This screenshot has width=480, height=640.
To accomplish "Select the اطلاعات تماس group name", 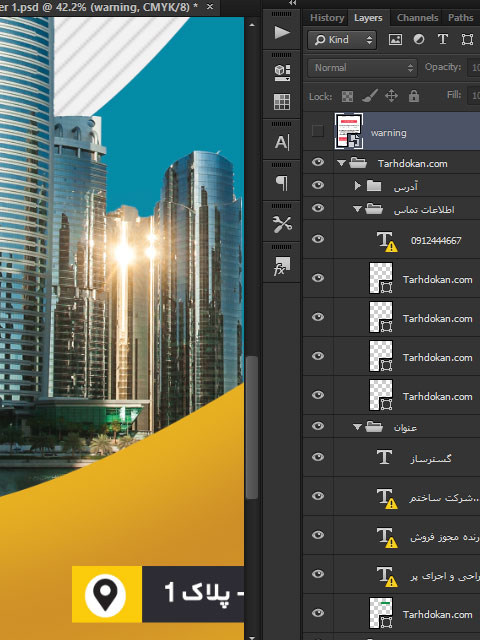I will pos(424,210).
